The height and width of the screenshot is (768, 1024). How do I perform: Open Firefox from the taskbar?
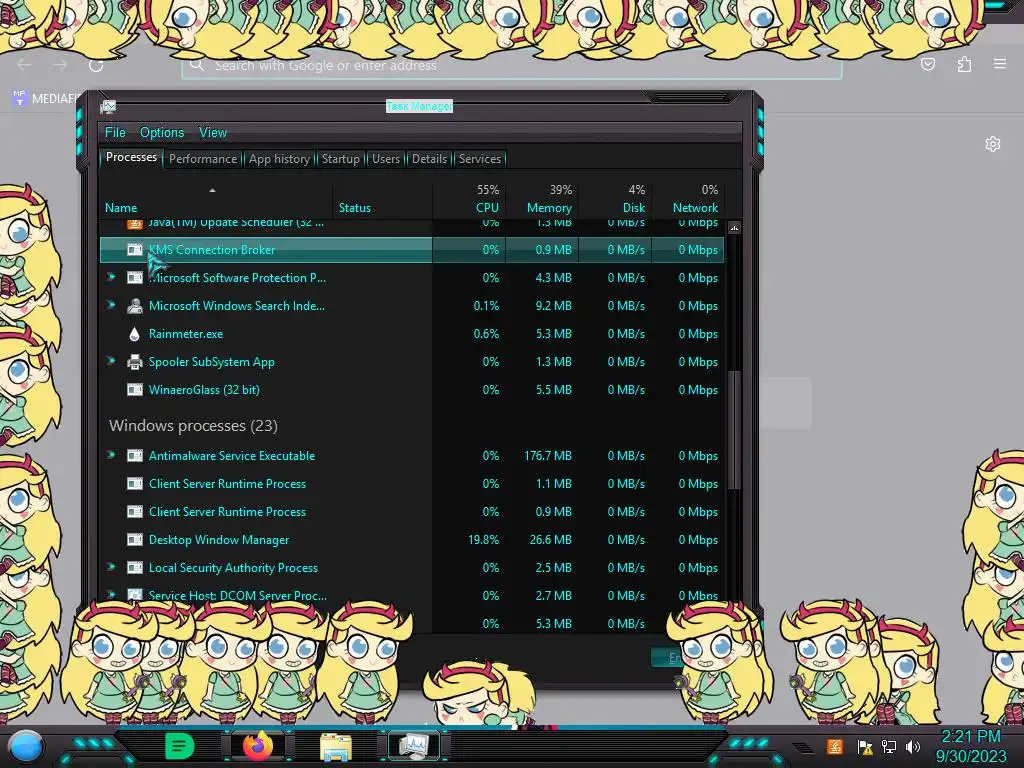coord(258,745)
